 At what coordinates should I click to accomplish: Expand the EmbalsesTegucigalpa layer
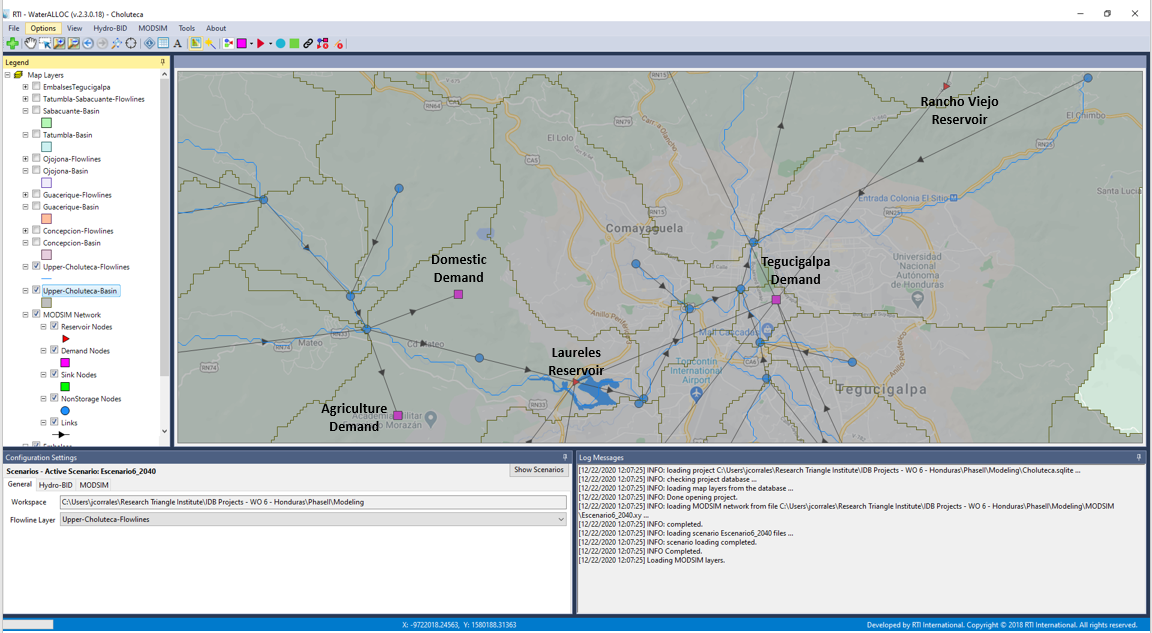26,87
